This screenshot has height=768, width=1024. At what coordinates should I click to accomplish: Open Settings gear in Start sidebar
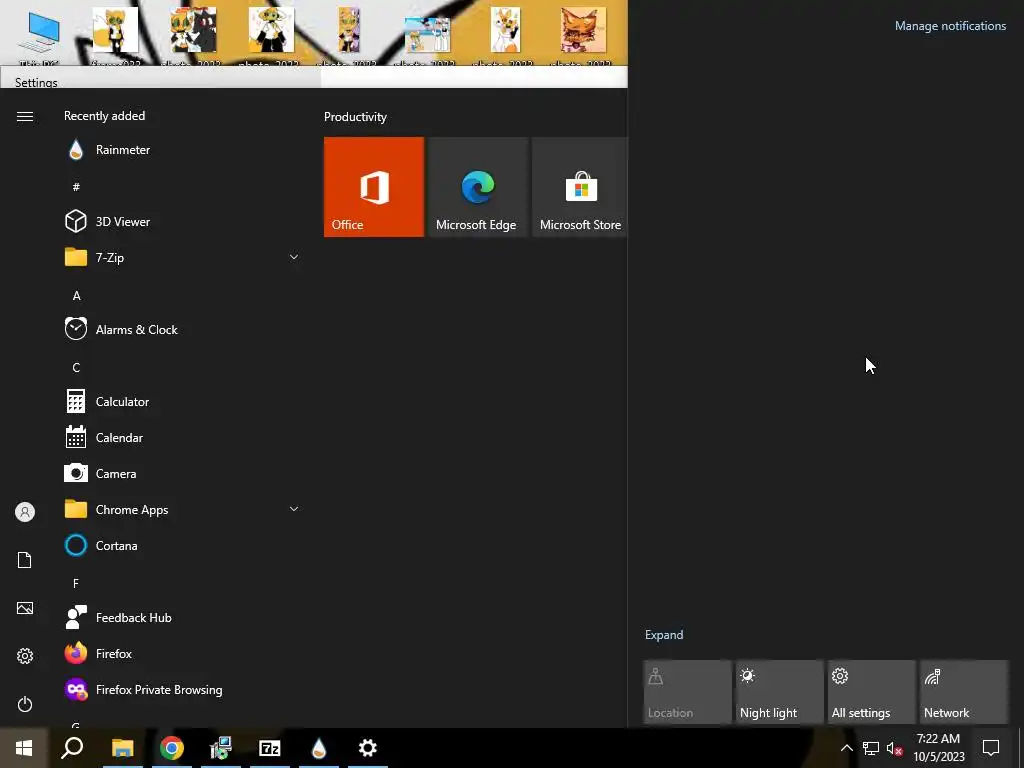pos(25,656)
